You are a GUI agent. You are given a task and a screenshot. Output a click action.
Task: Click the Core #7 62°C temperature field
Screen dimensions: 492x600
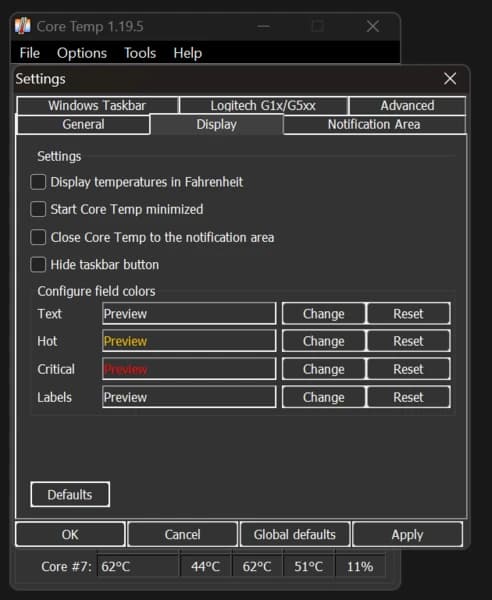[x=138, y=566]
